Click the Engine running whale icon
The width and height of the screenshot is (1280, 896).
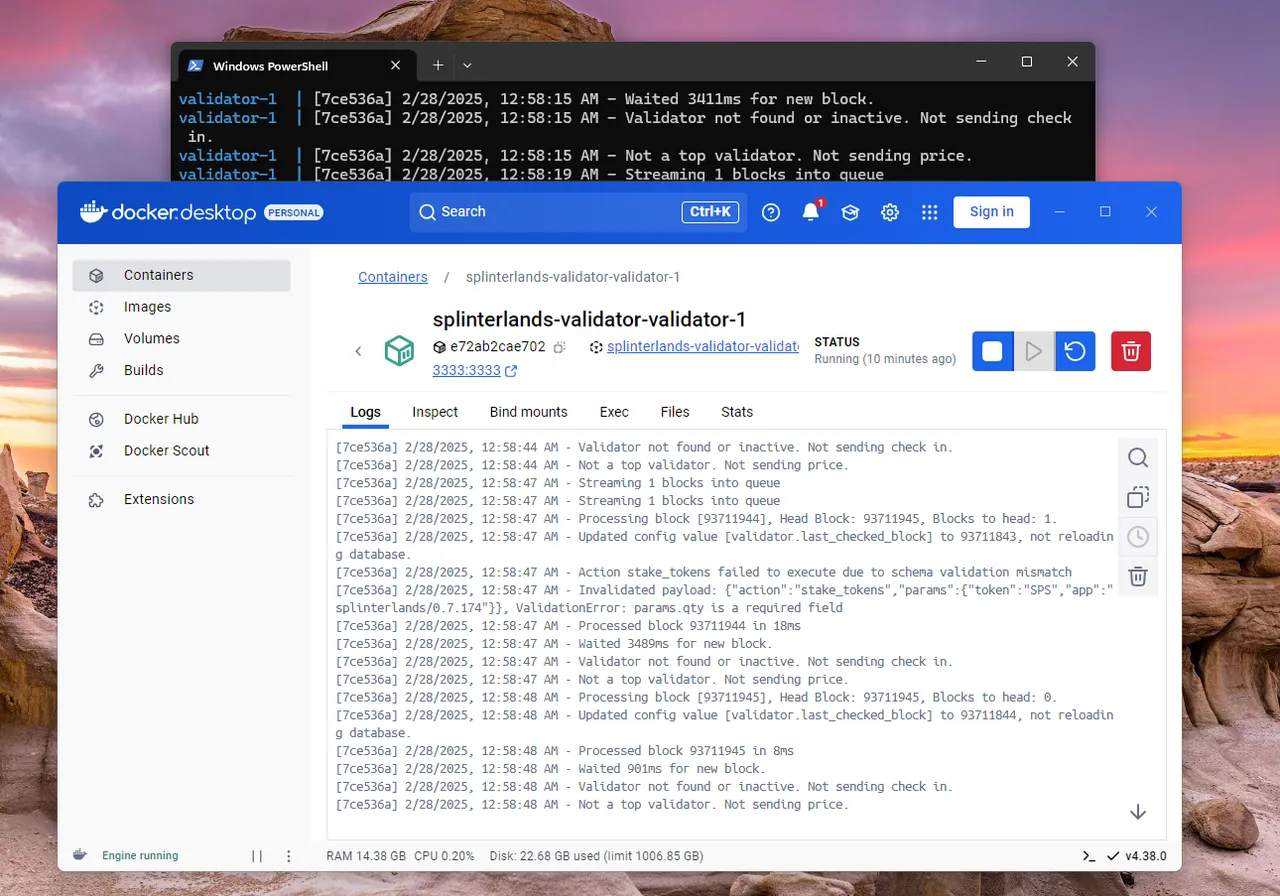point(80,856)
